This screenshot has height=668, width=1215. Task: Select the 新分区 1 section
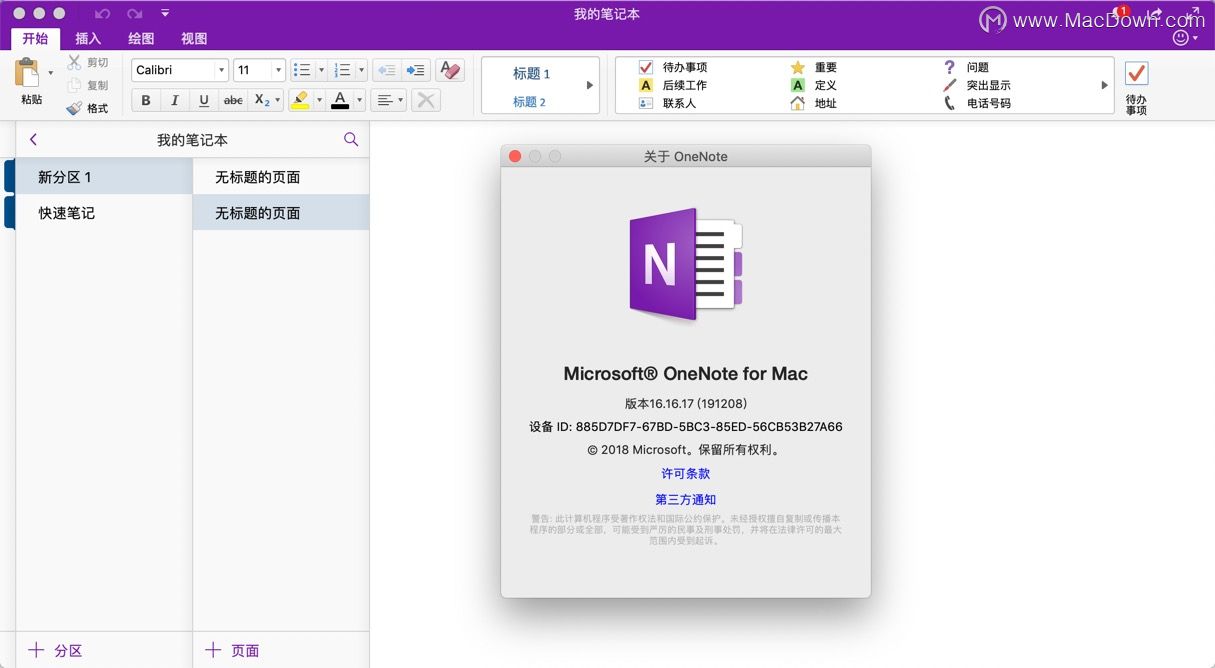coord(104,177)
